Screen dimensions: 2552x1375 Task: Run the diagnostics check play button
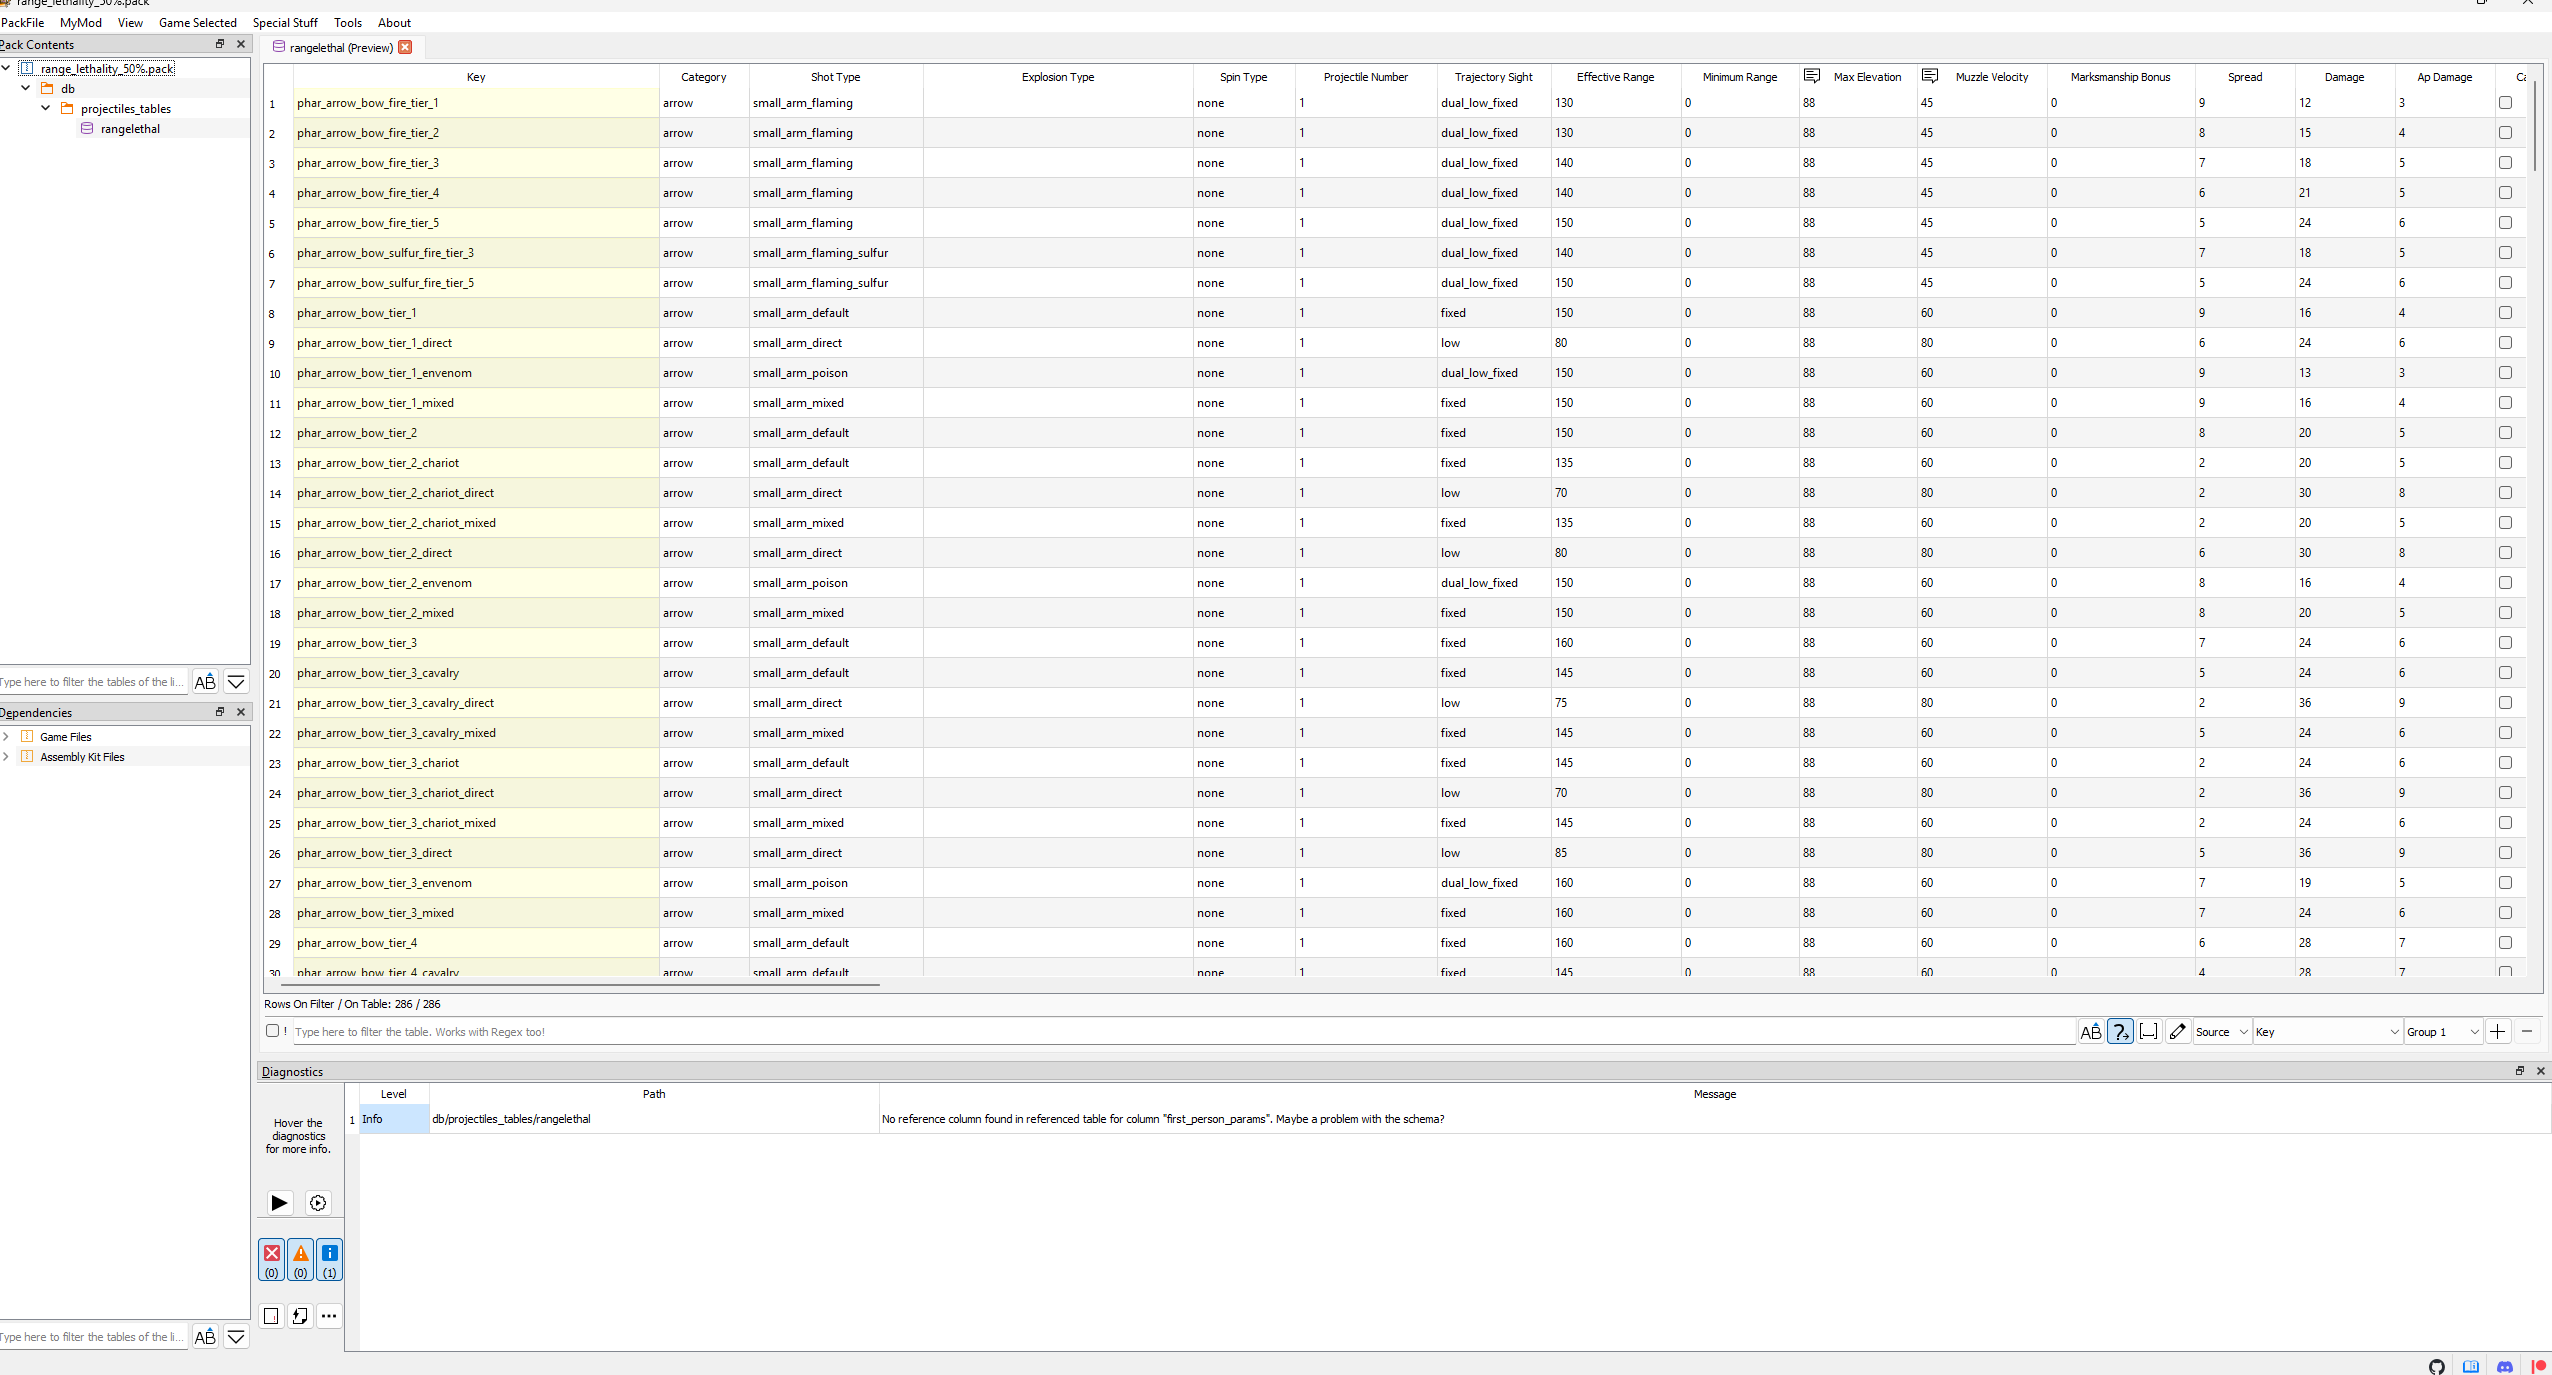tap(279, 1202)
